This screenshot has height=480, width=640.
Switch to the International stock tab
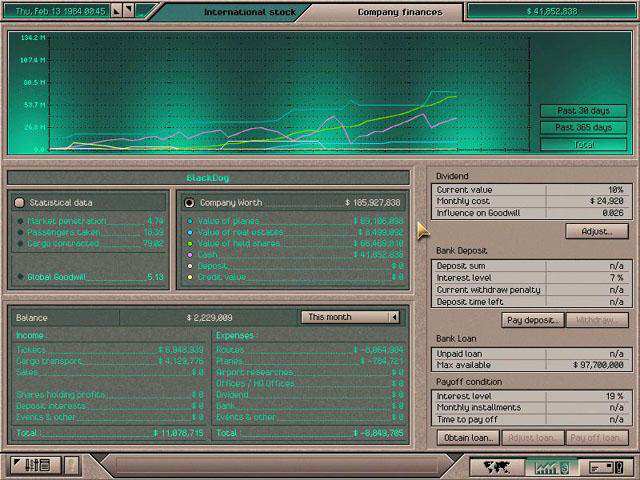click(x=249, y=12)
